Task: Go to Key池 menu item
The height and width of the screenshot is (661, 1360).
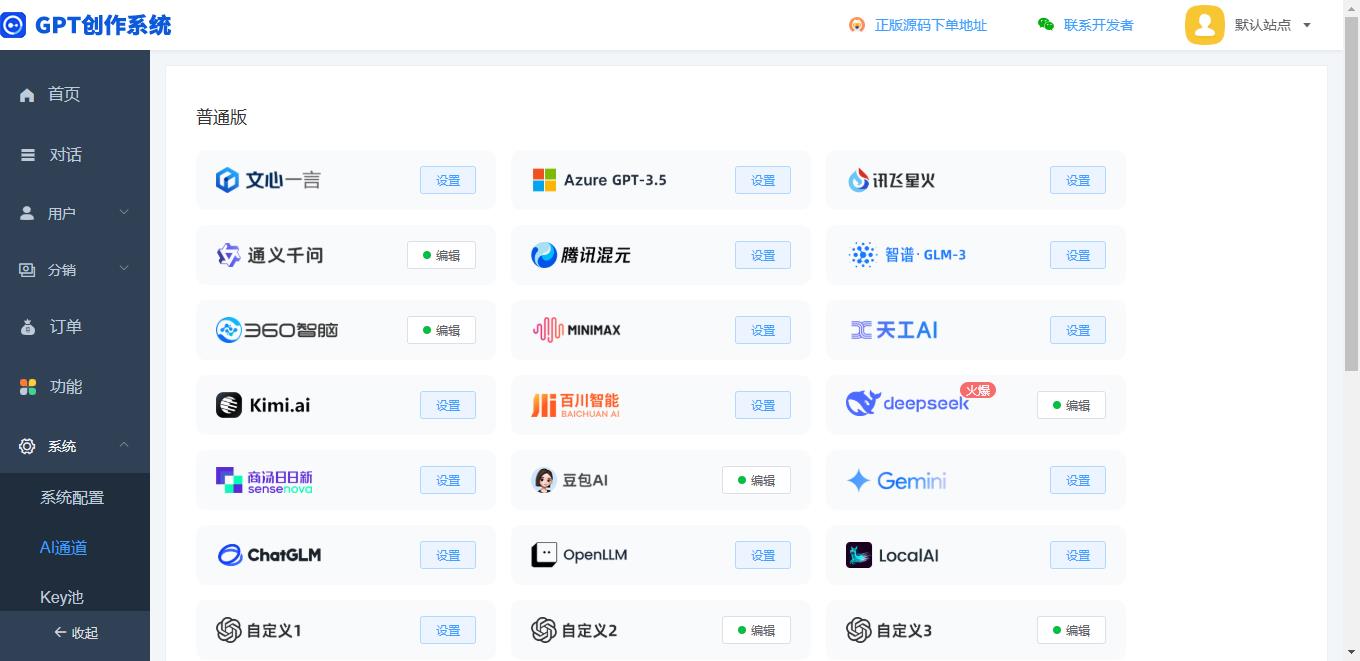Action: tap(62, 597)
